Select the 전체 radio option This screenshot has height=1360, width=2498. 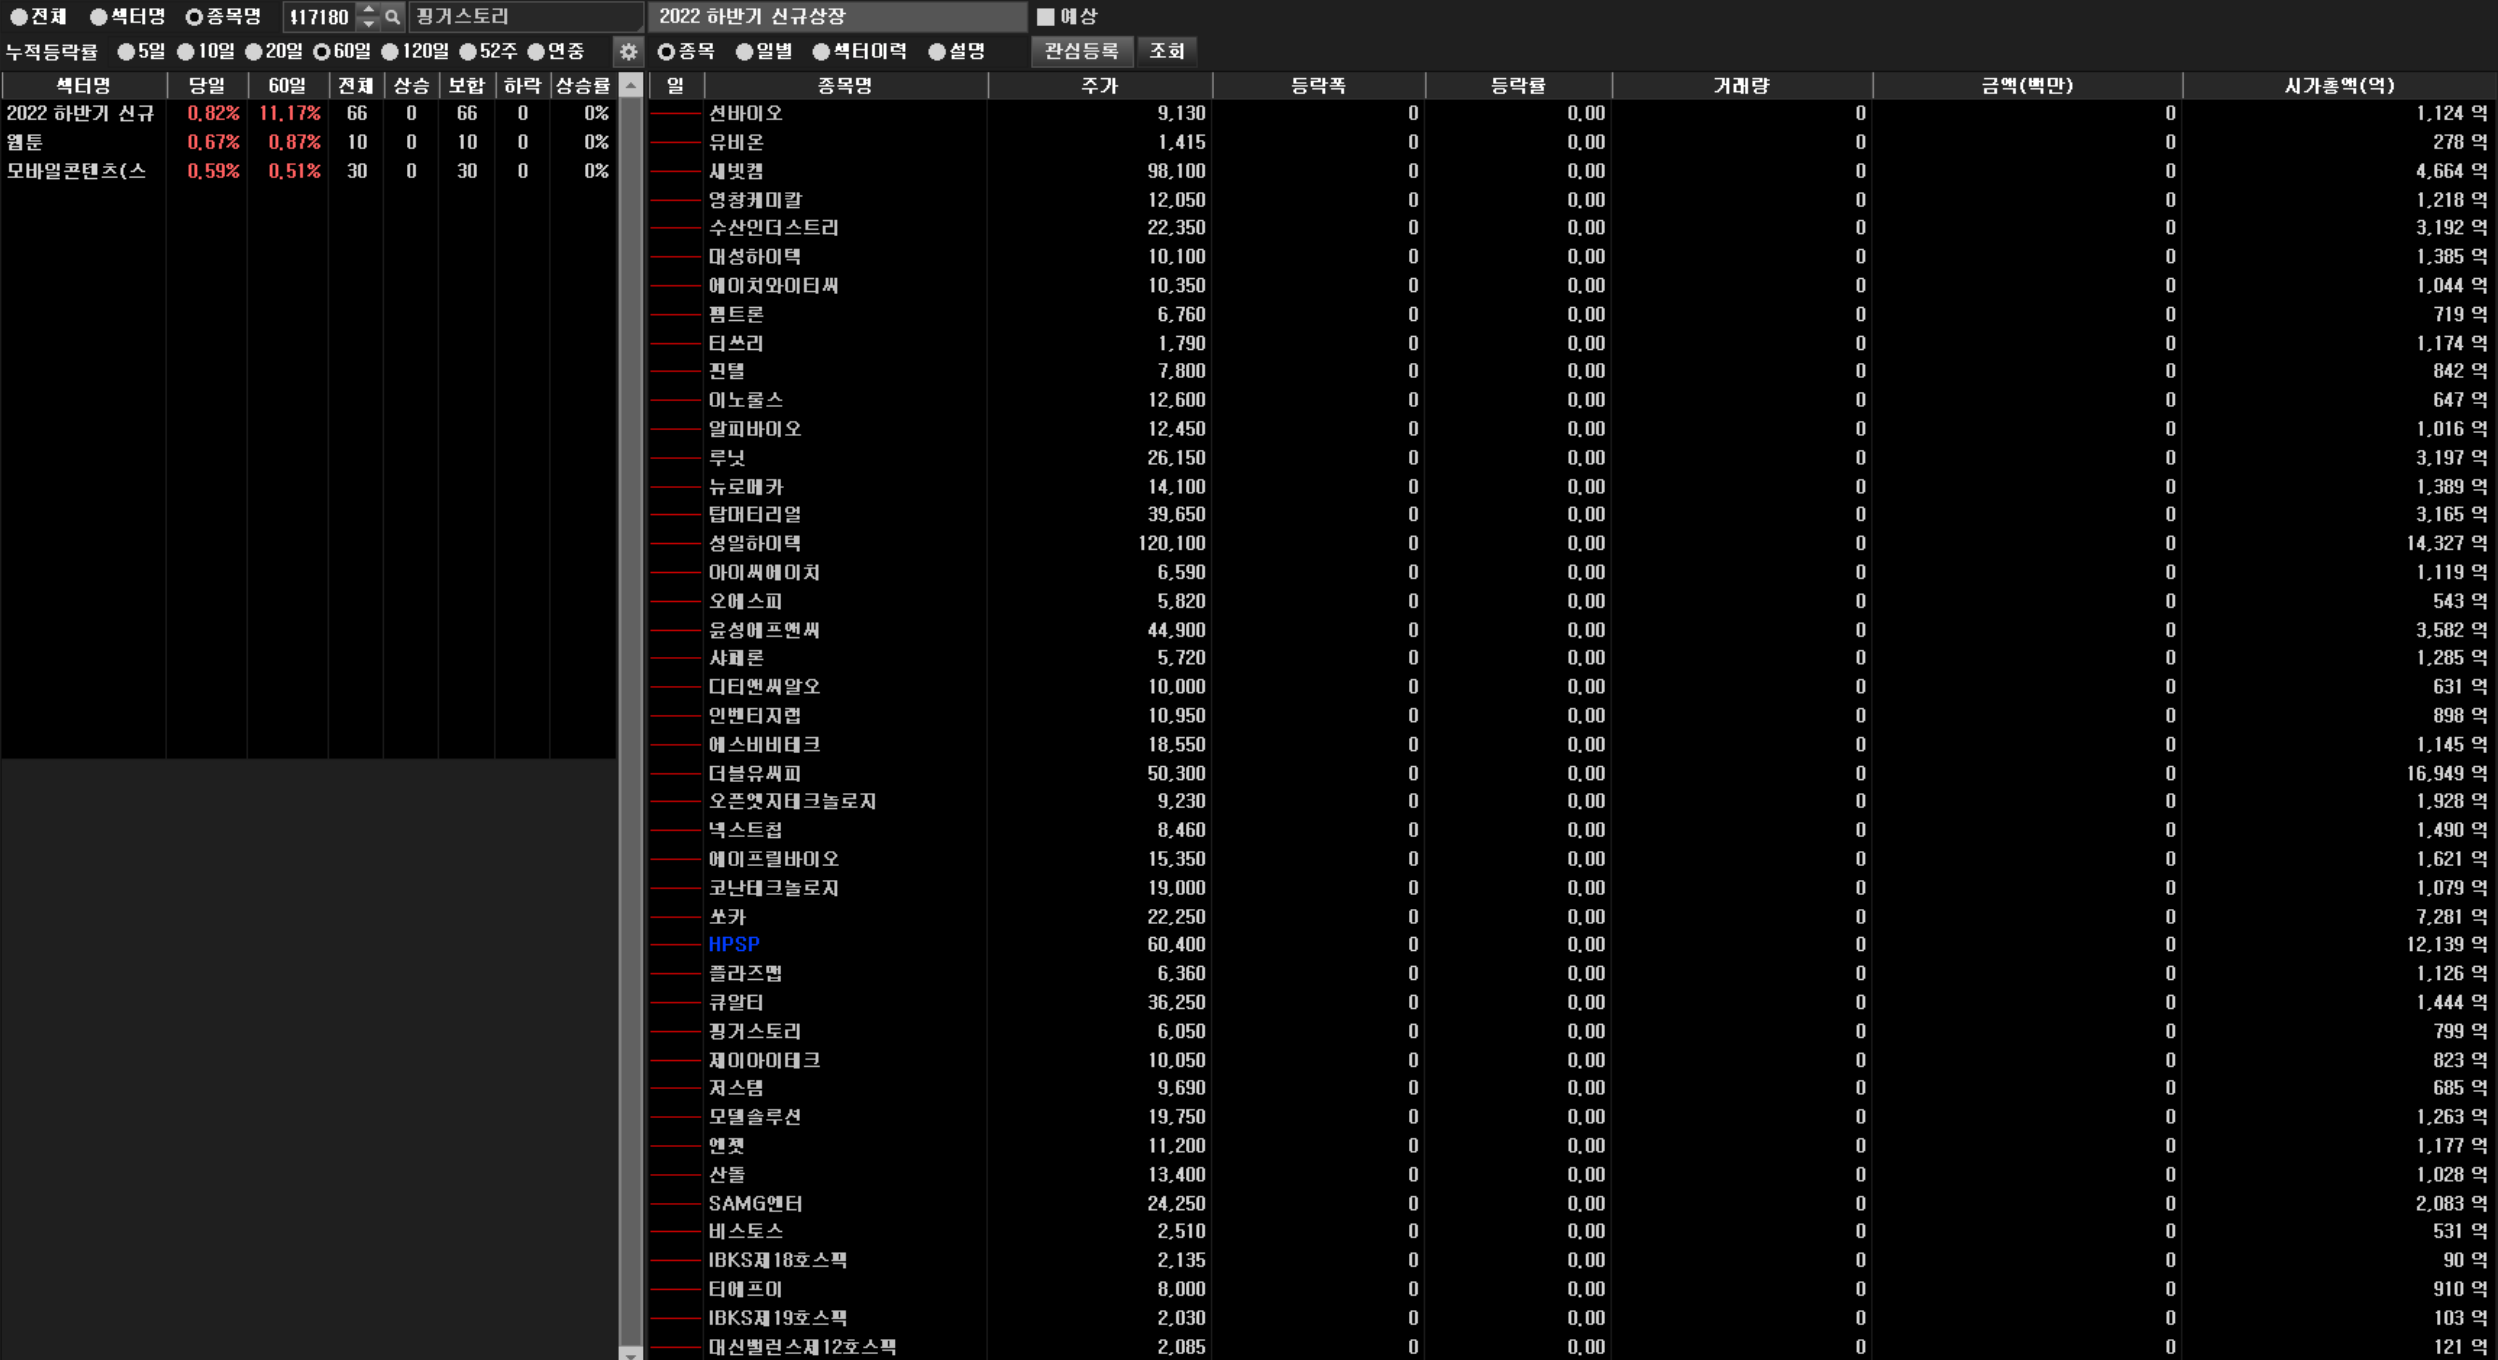(x=19, y=17)
